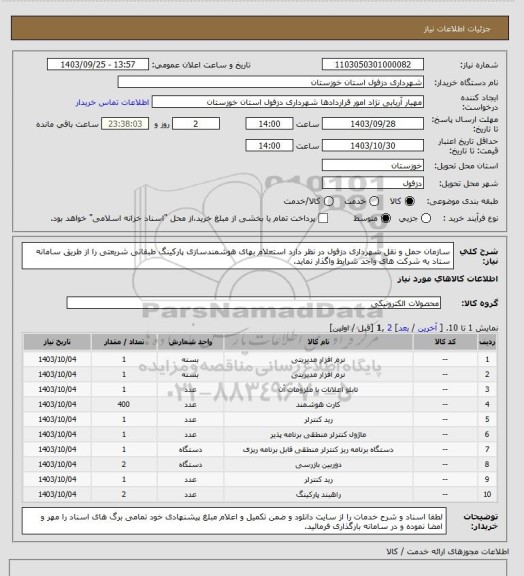This screenshot has width=524, height=576.
Task: Select row 6 ماژول کنترلر منطقی برنامه پذیر
Action: point(260,435)
